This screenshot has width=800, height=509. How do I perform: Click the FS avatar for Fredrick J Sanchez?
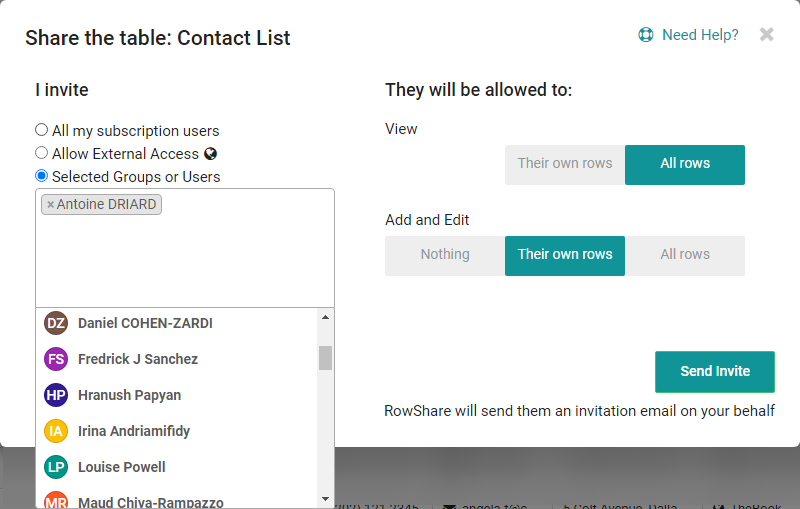click(x=56, y=359)
